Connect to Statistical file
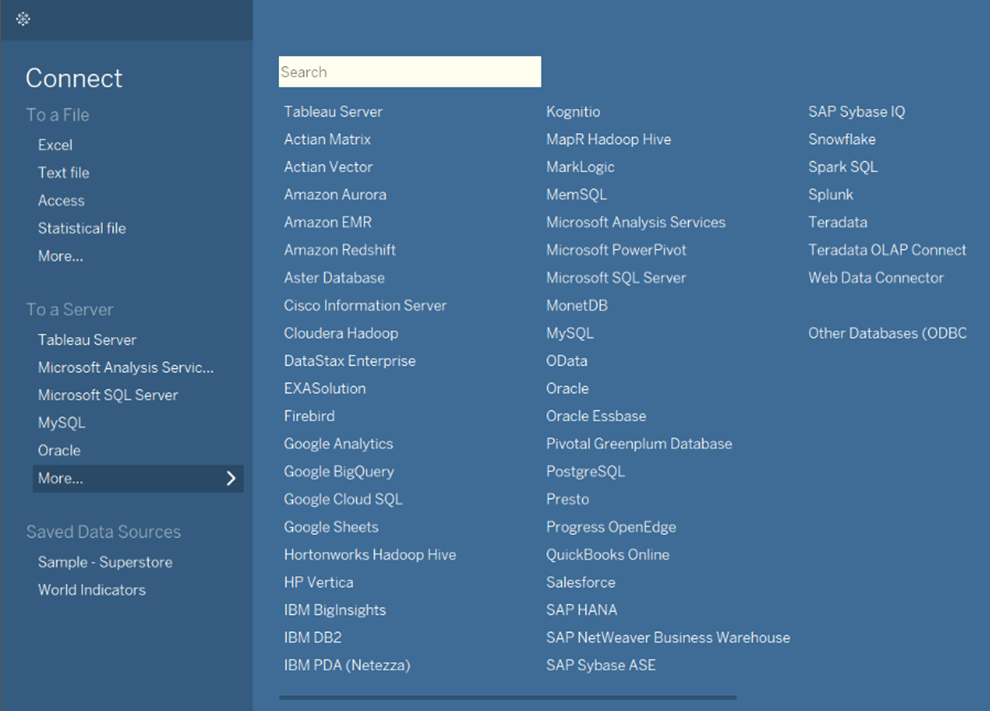 pyautogui.click(x=82, y=229)
